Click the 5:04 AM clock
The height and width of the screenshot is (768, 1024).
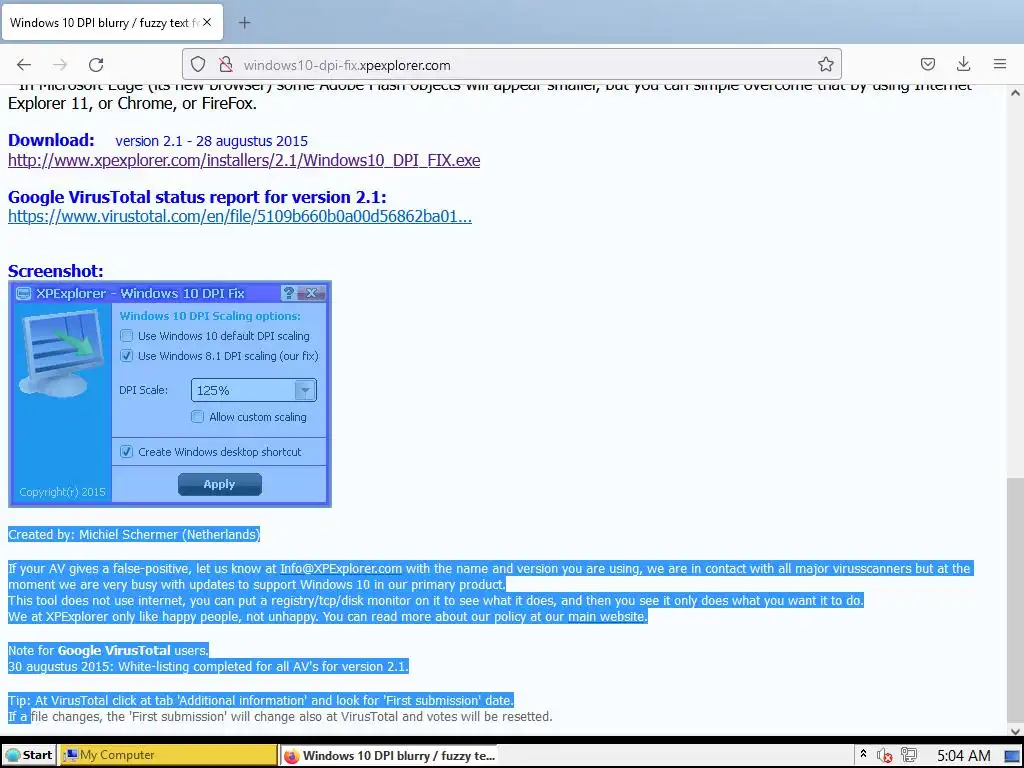coord(963,756)
